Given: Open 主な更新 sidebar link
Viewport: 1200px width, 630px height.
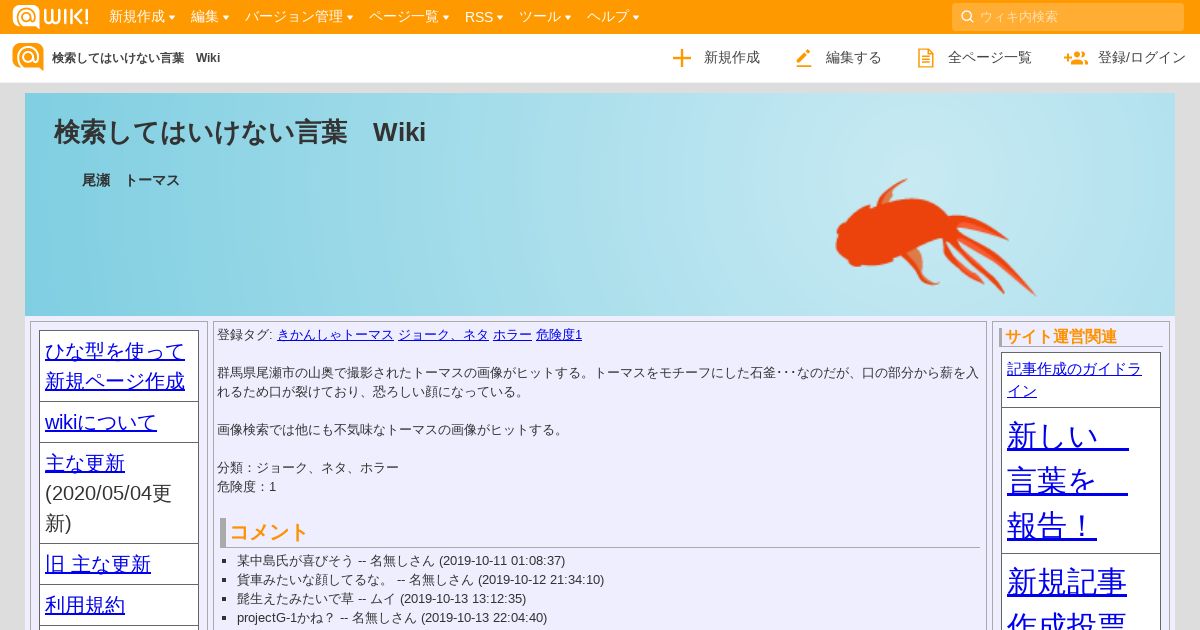Looking at the screenshot, I should pos(85,463).
